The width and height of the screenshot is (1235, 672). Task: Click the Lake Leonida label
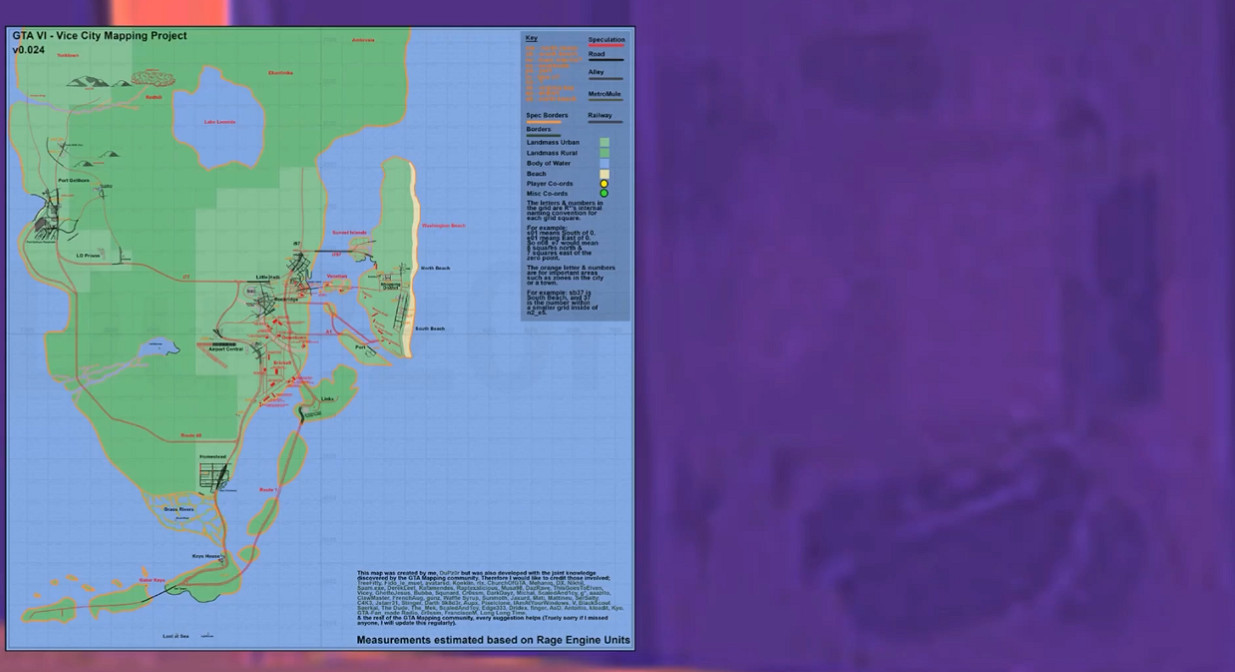(x=218, y=121)
